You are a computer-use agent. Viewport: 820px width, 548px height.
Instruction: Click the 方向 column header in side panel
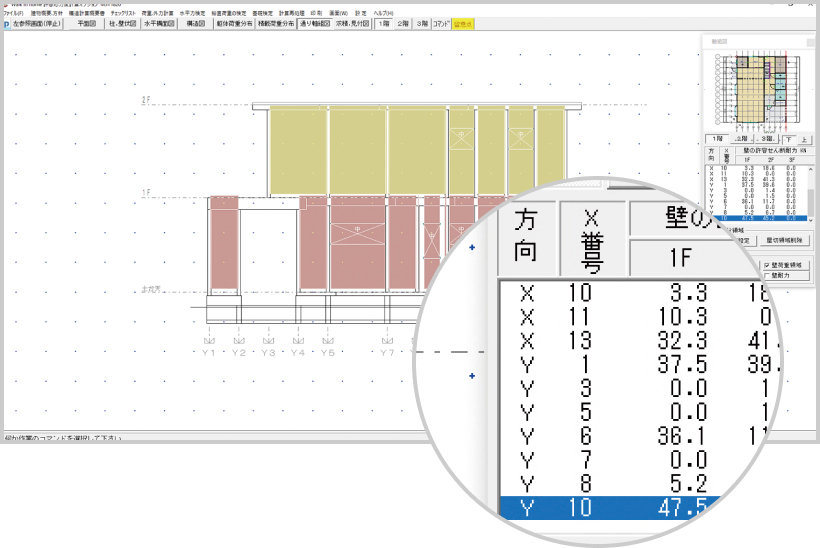[x=711, y=155]
